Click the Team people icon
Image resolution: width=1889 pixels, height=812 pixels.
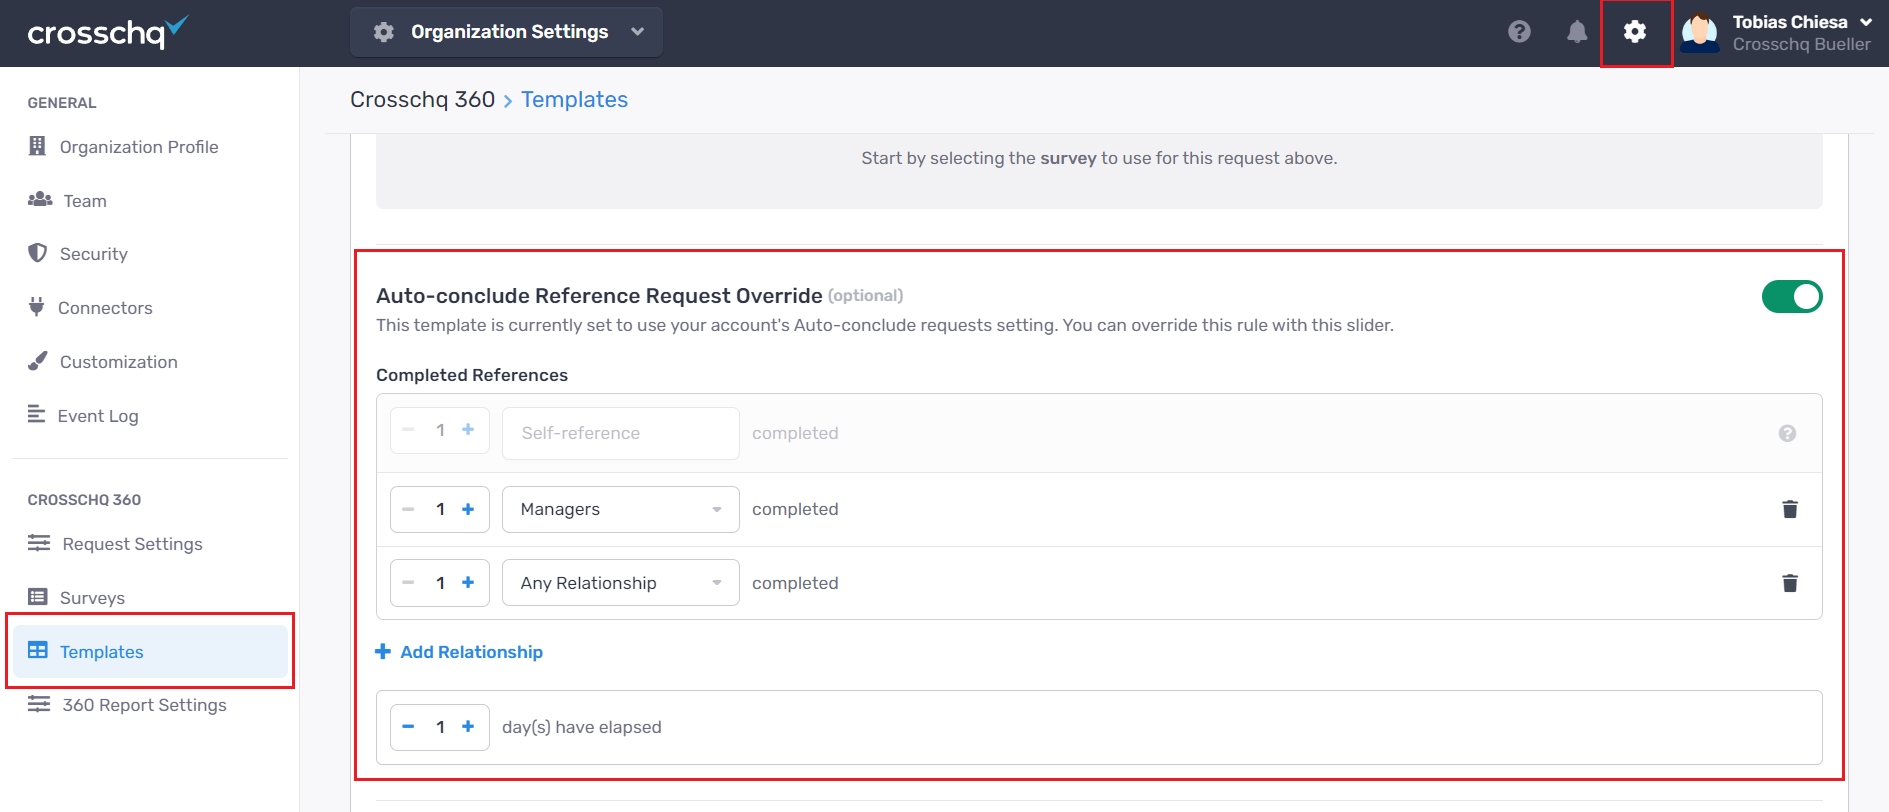tap(40, 200)
